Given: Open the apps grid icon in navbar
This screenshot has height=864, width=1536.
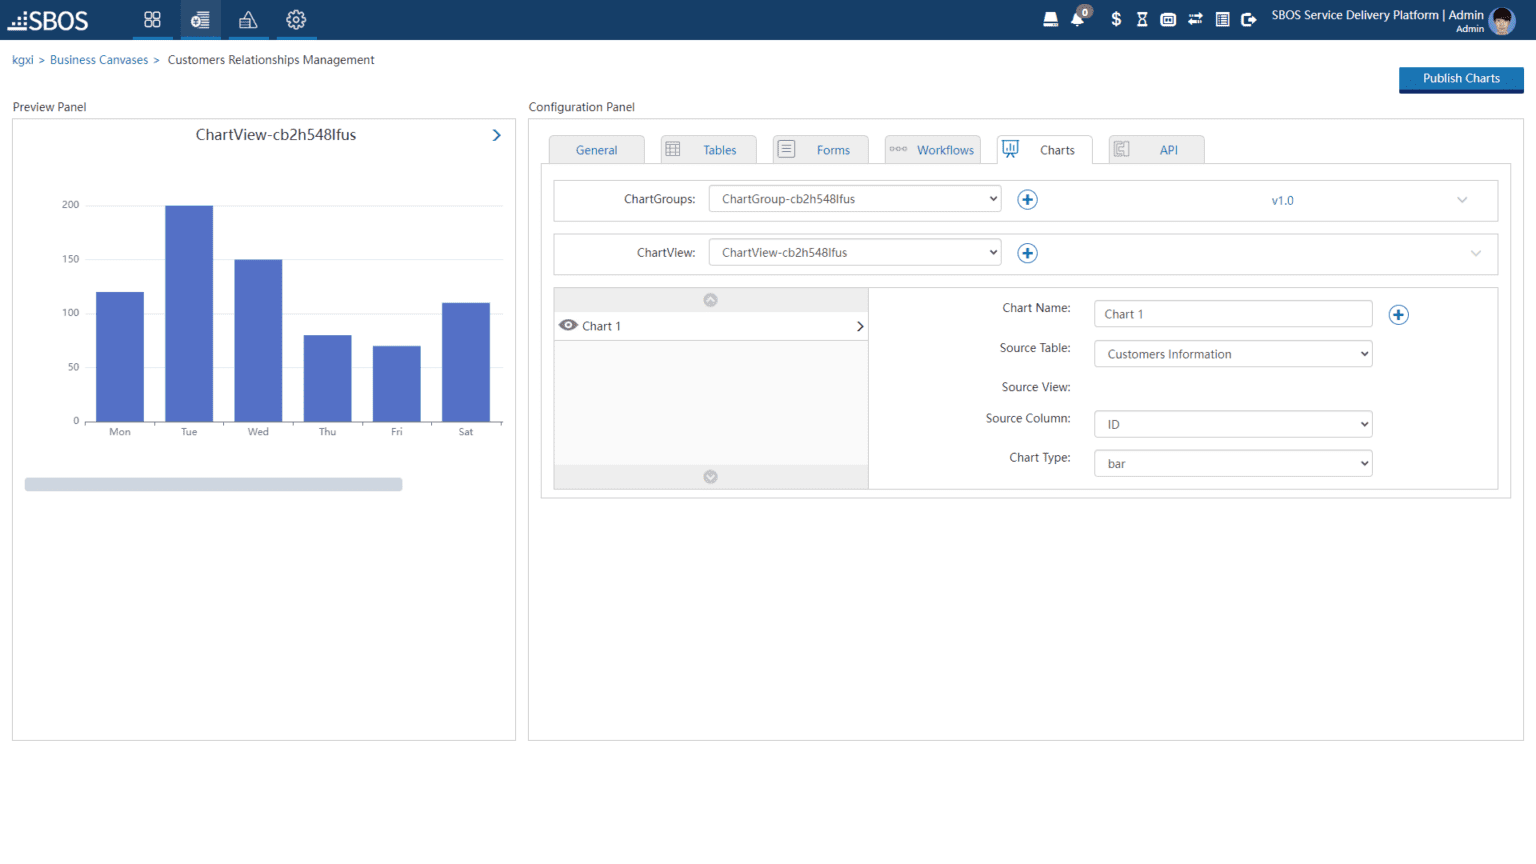Looking at the screenshot, I should (152, 19).
